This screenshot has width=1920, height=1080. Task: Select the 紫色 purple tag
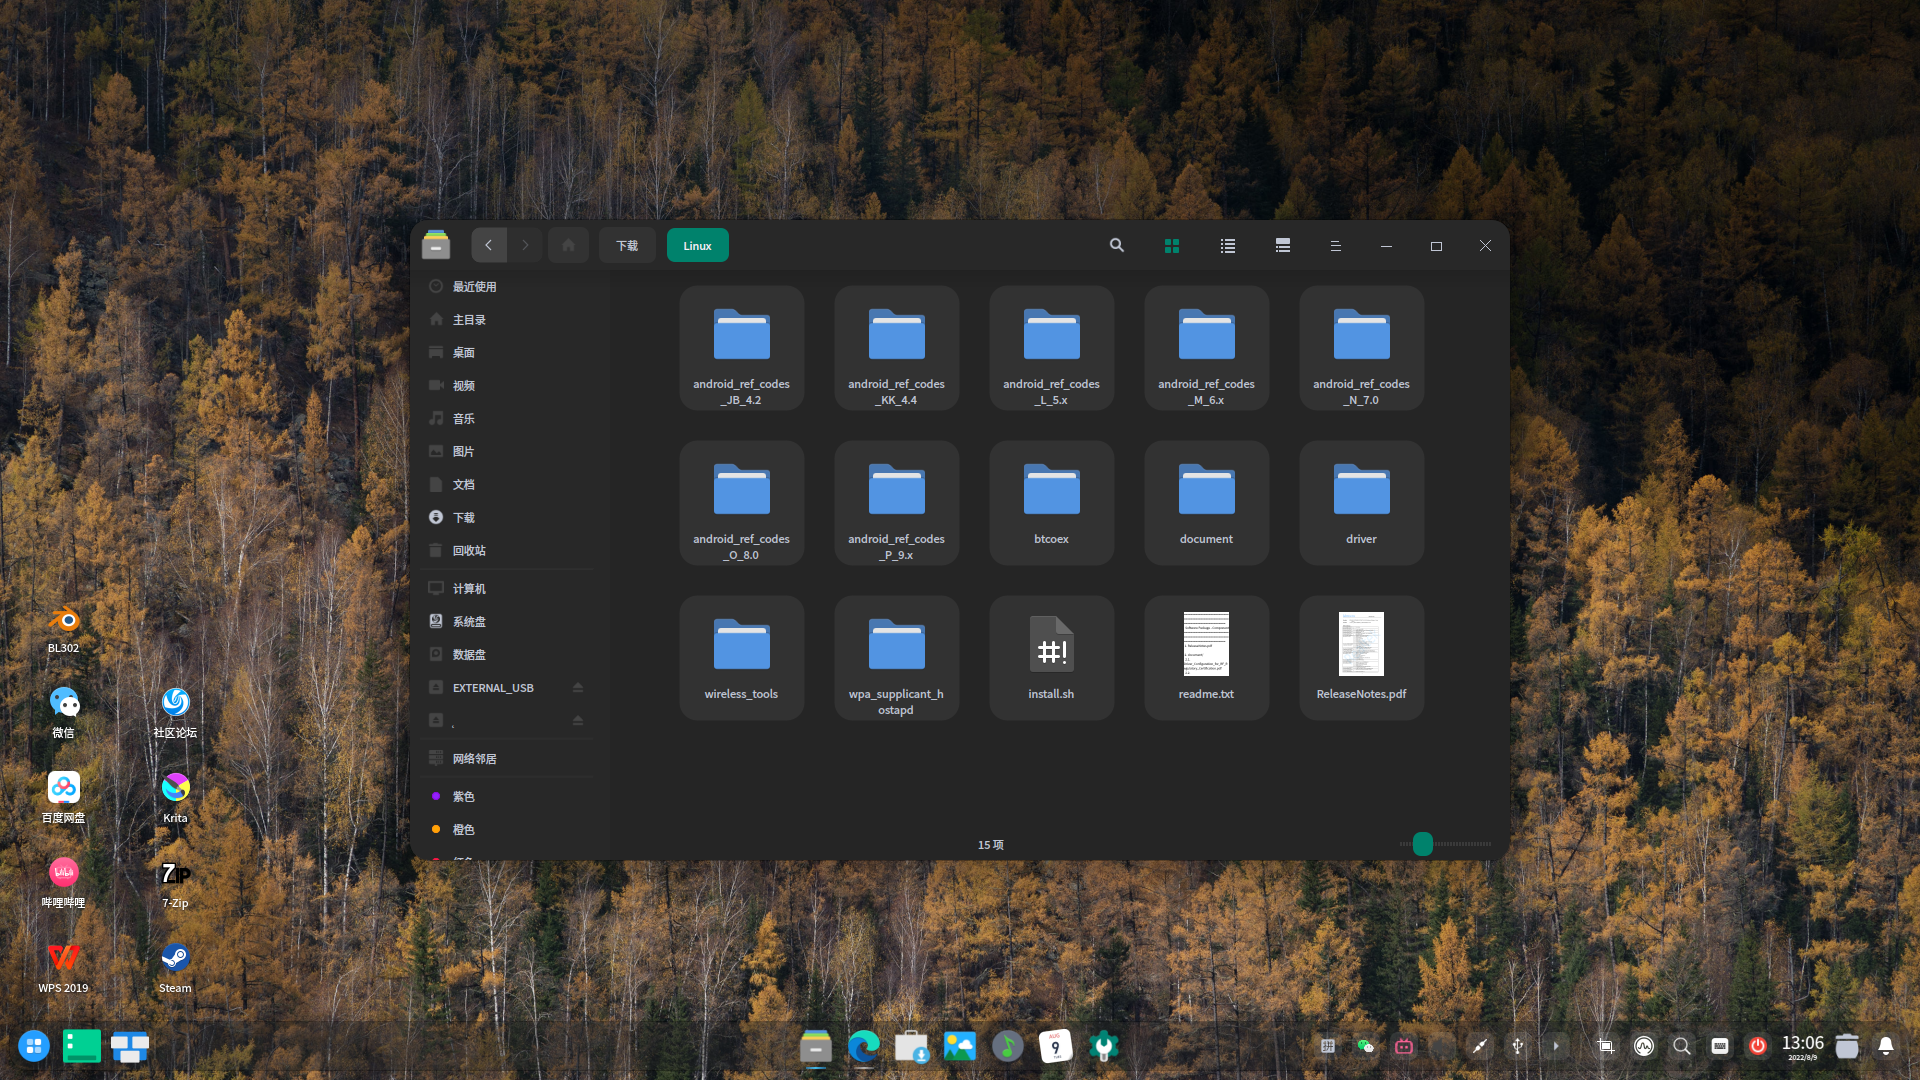tap(463, 797)
